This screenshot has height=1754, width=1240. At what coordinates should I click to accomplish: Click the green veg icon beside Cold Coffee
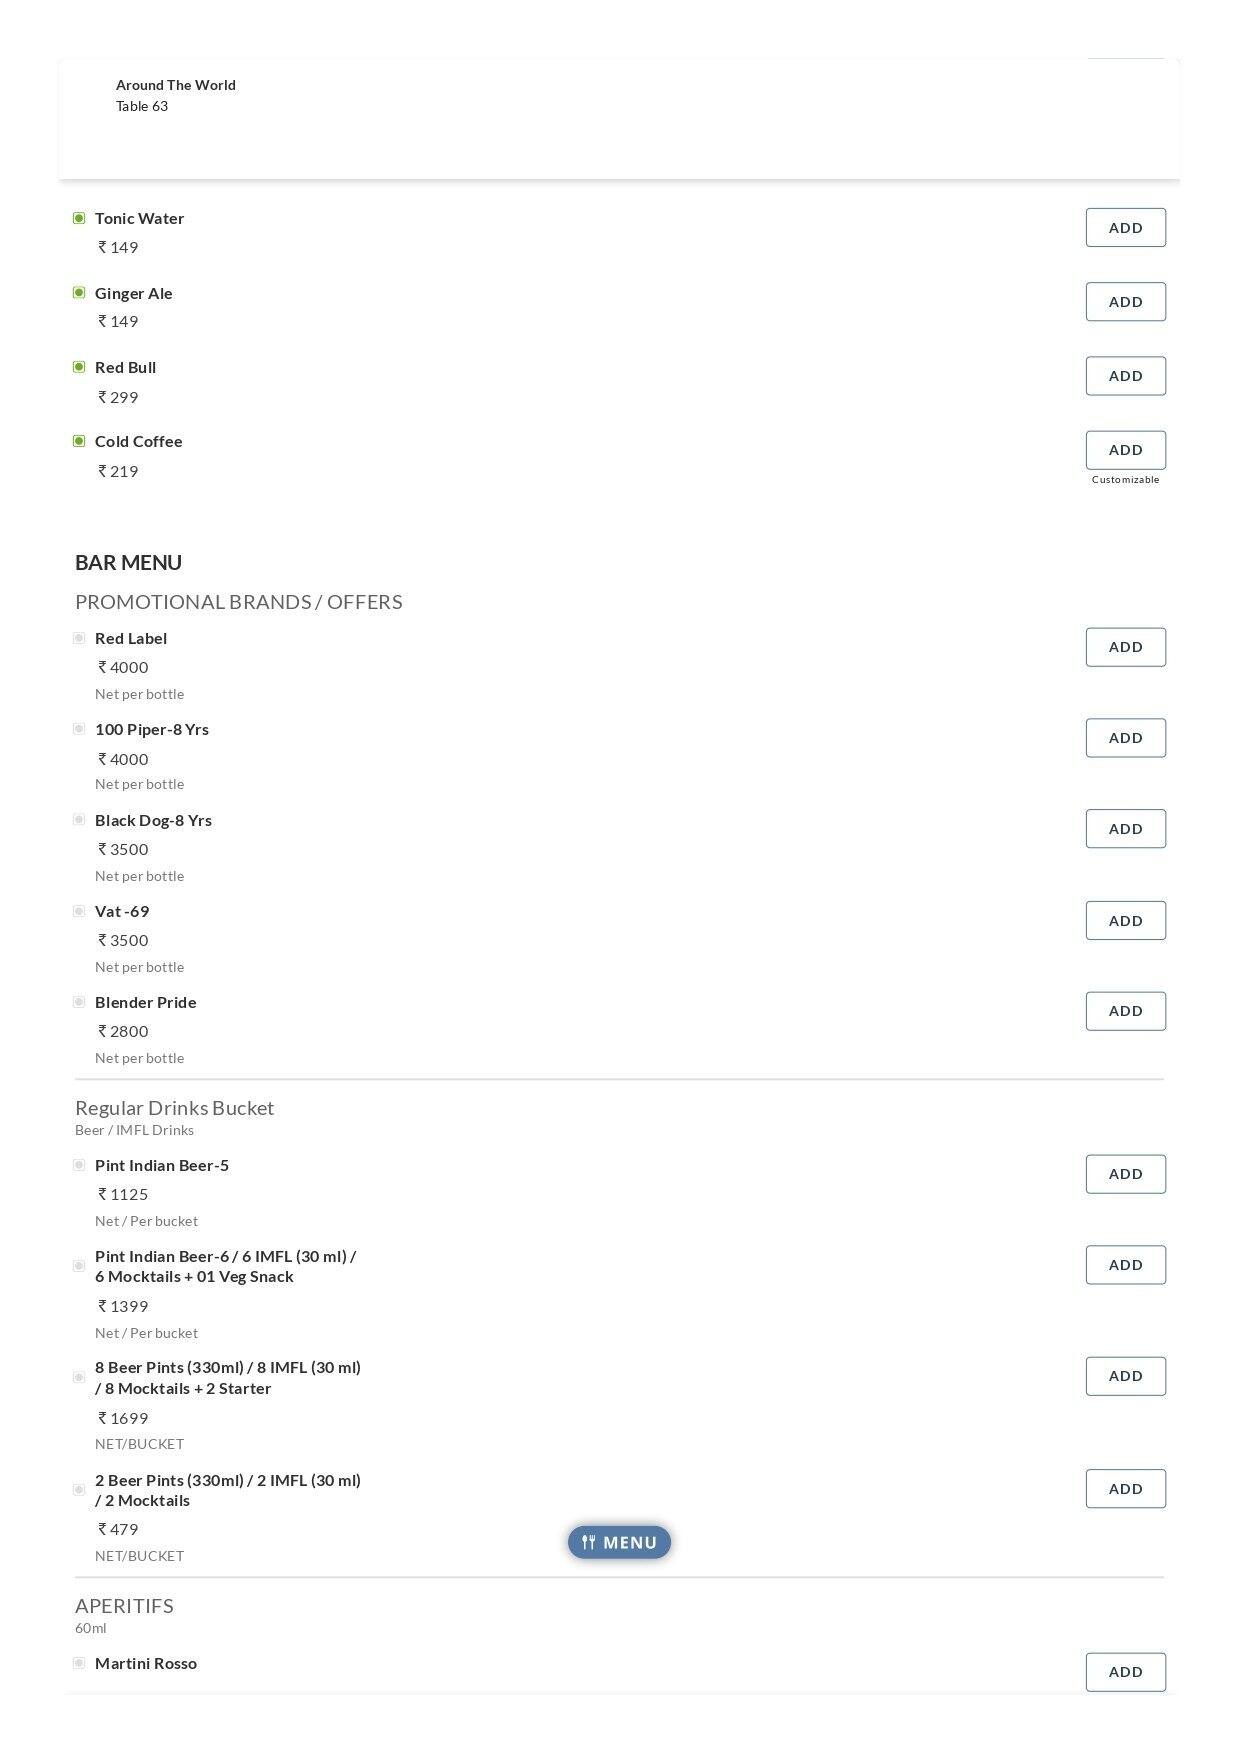[79, 441]
